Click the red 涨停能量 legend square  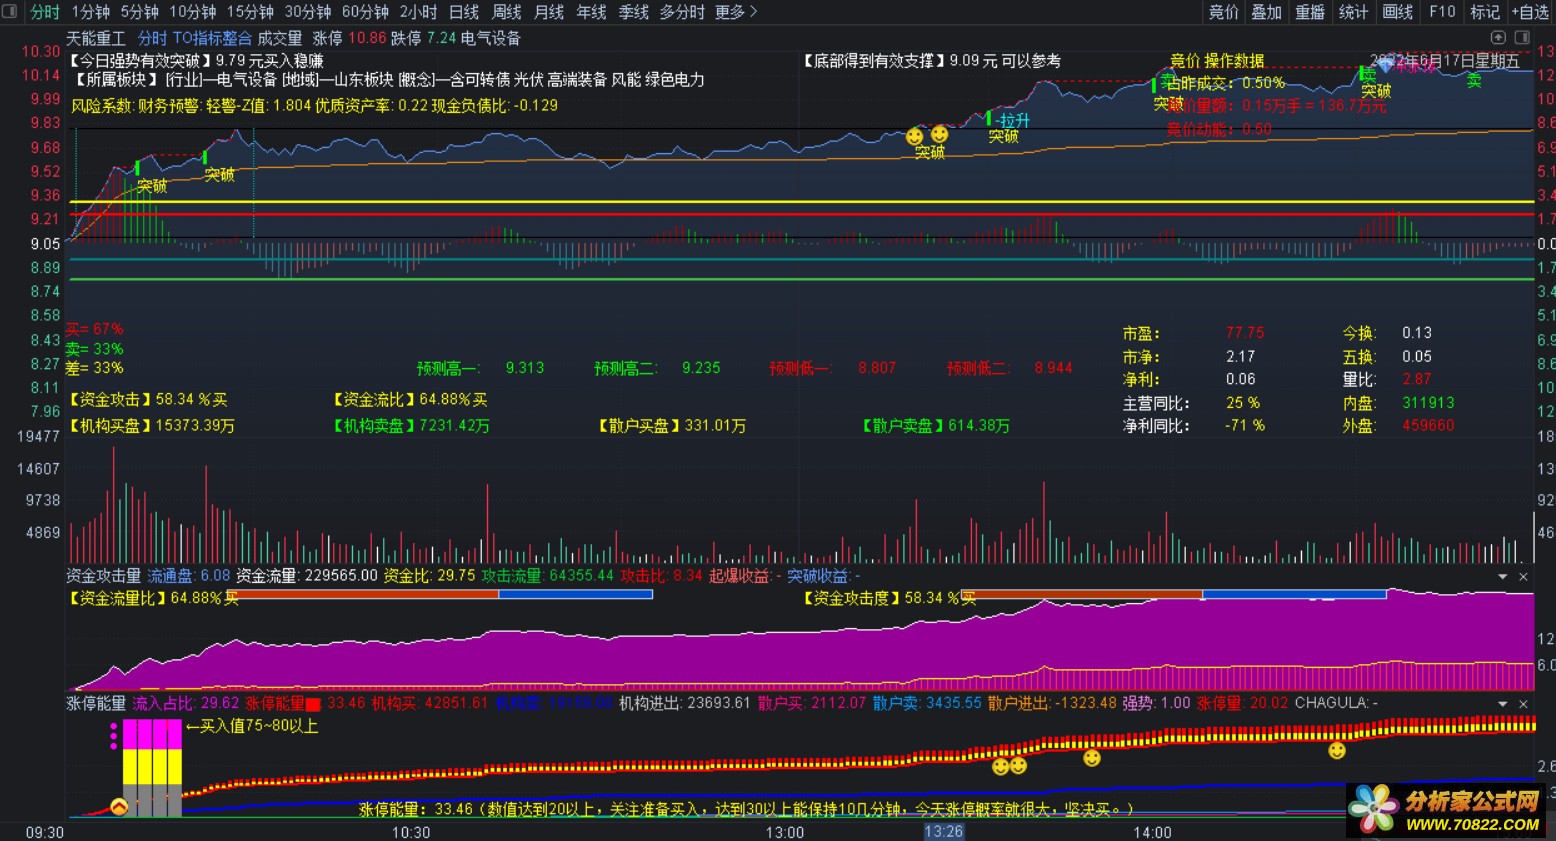[313, 704]
